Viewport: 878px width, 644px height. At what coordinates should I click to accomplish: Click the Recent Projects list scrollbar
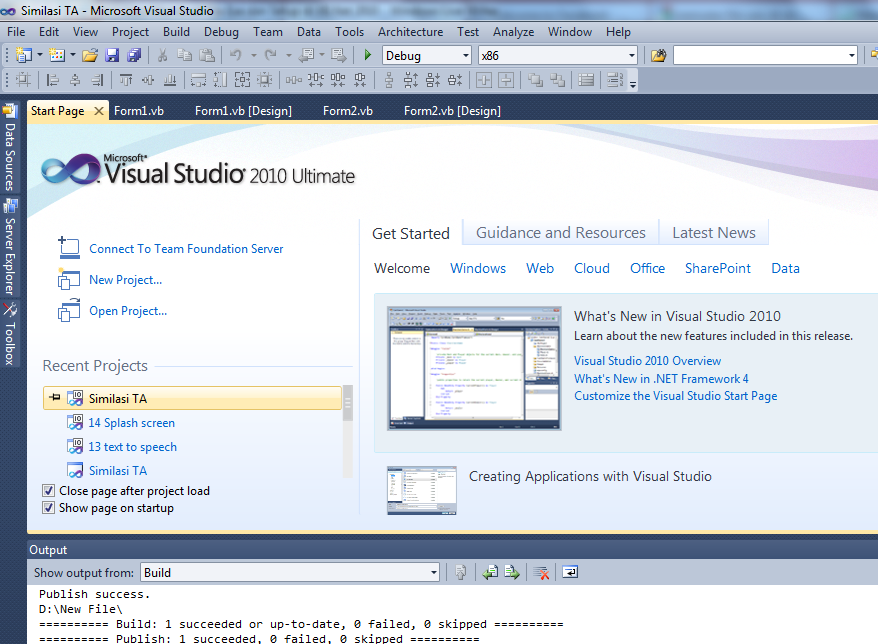coord(348,431)
